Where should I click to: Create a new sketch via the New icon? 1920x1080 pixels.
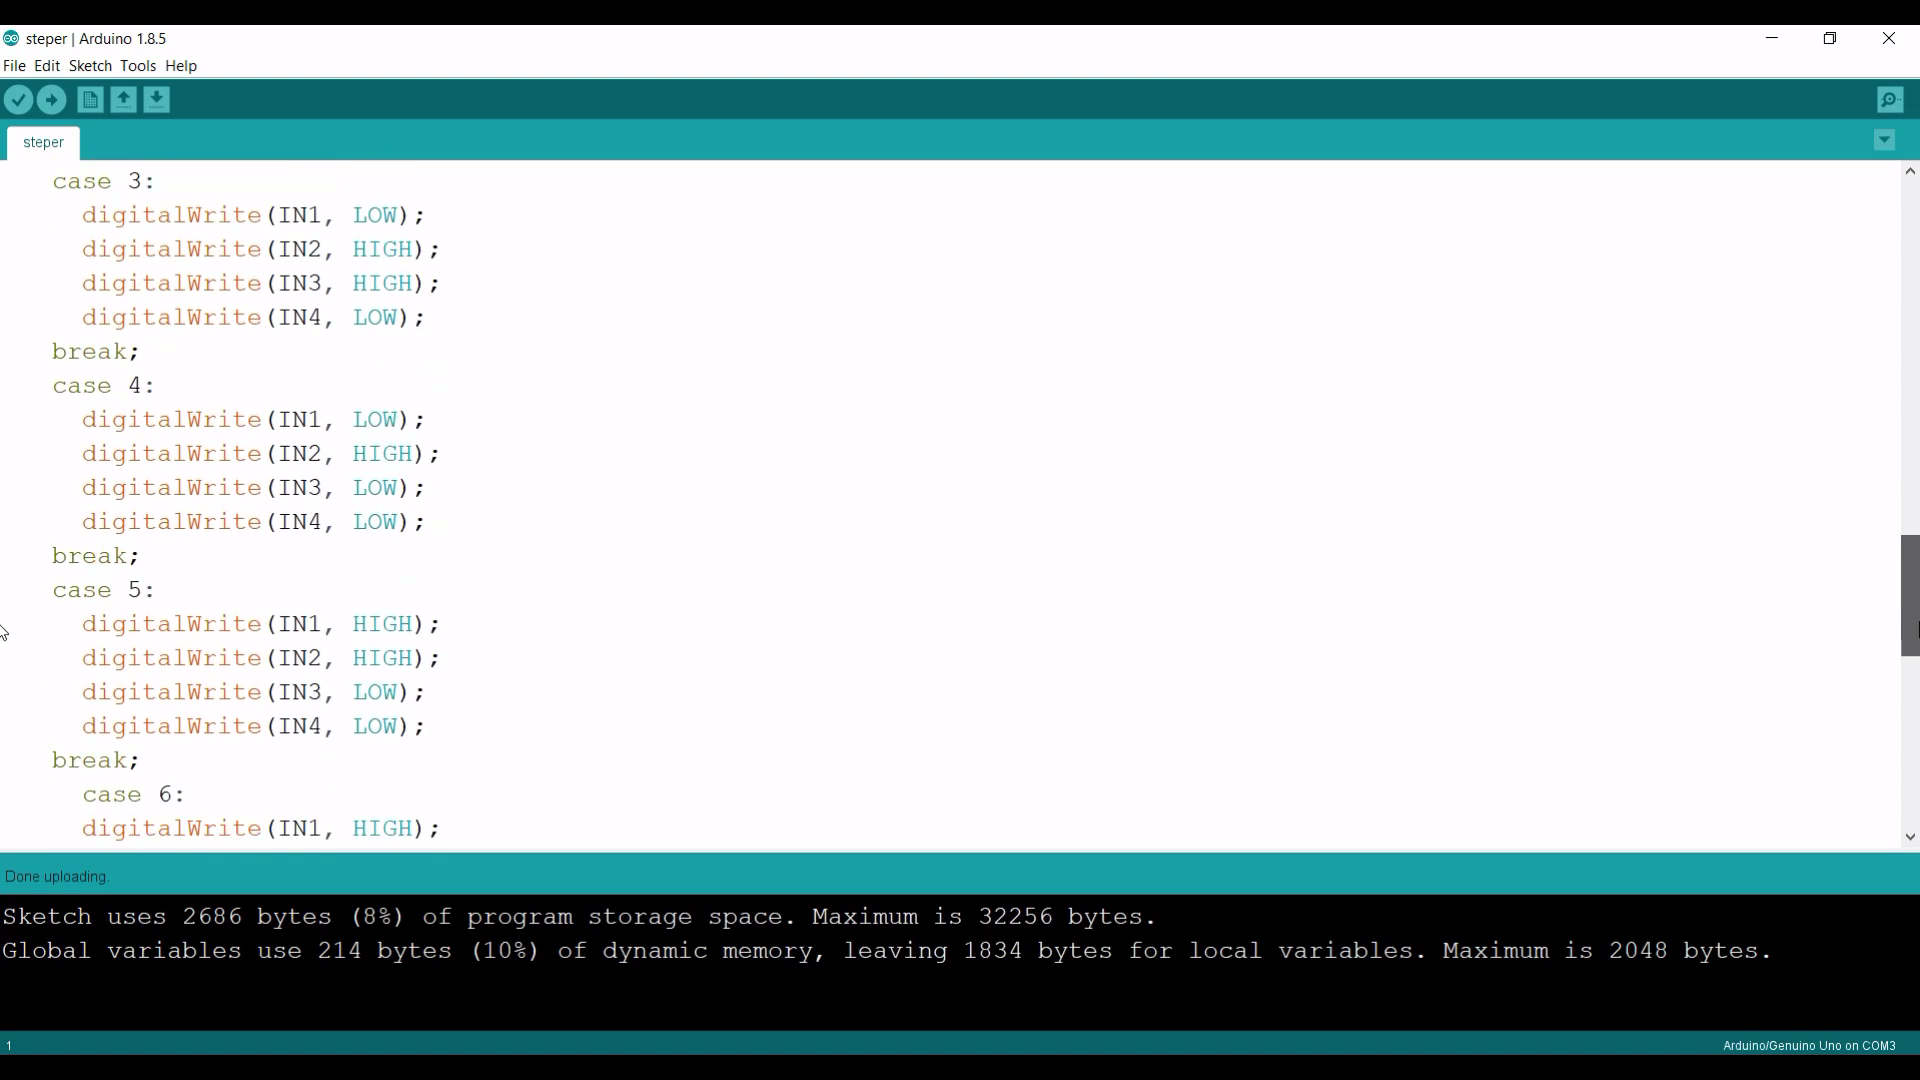pos(90,100)
